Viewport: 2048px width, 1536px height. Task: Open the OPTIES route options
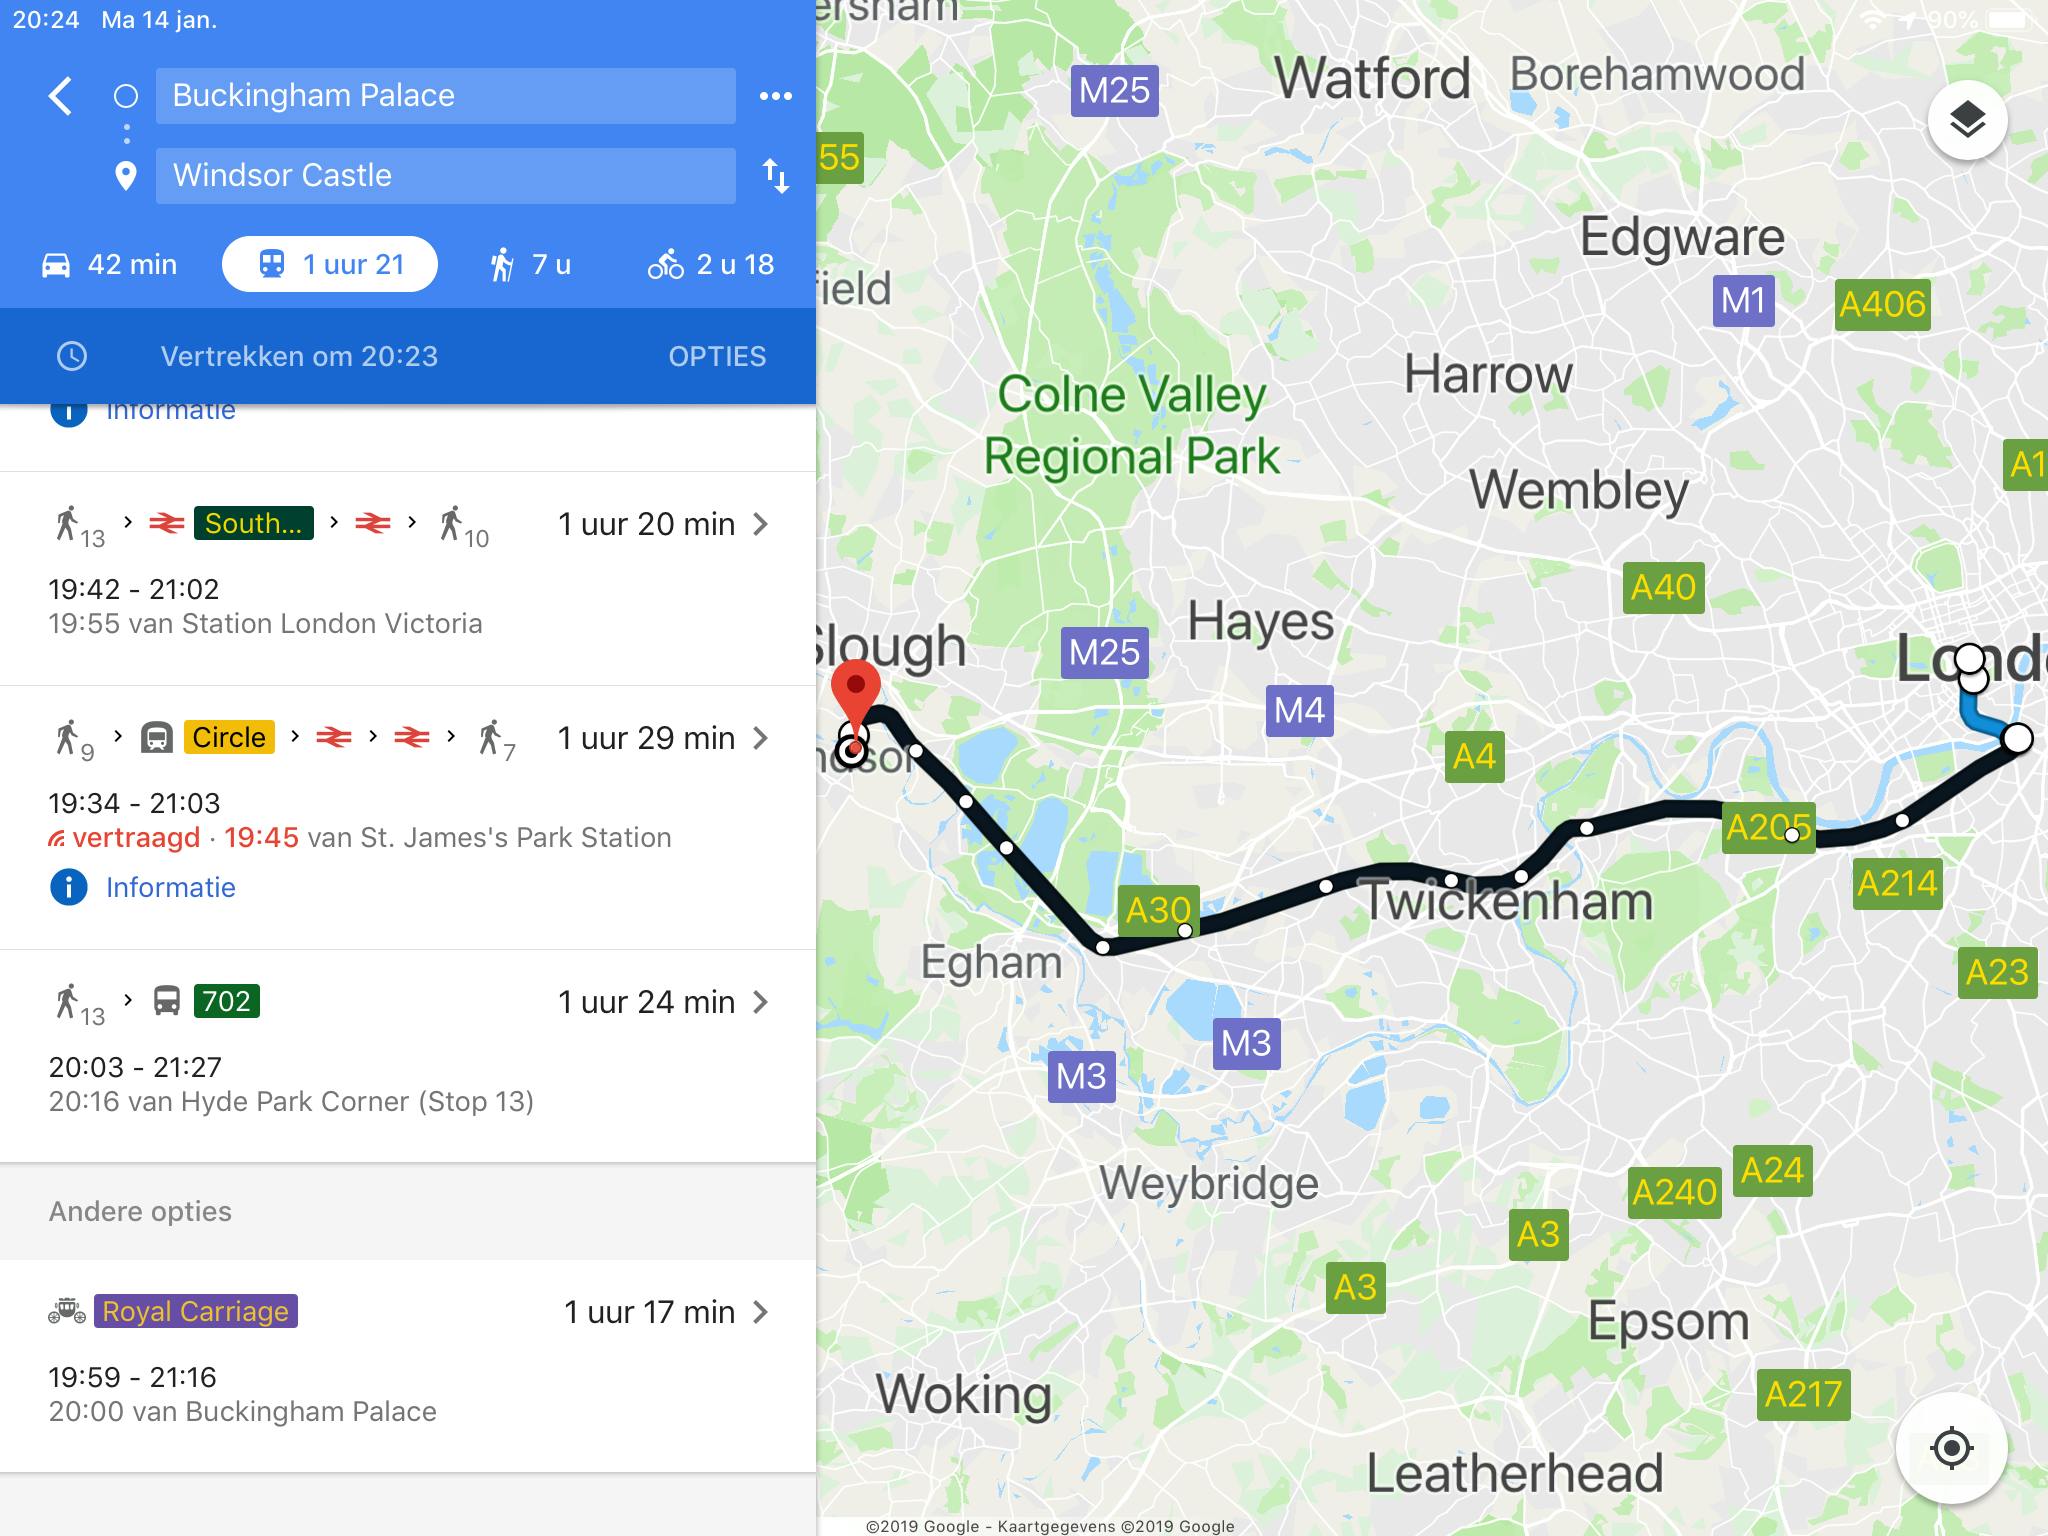(717, 357)
